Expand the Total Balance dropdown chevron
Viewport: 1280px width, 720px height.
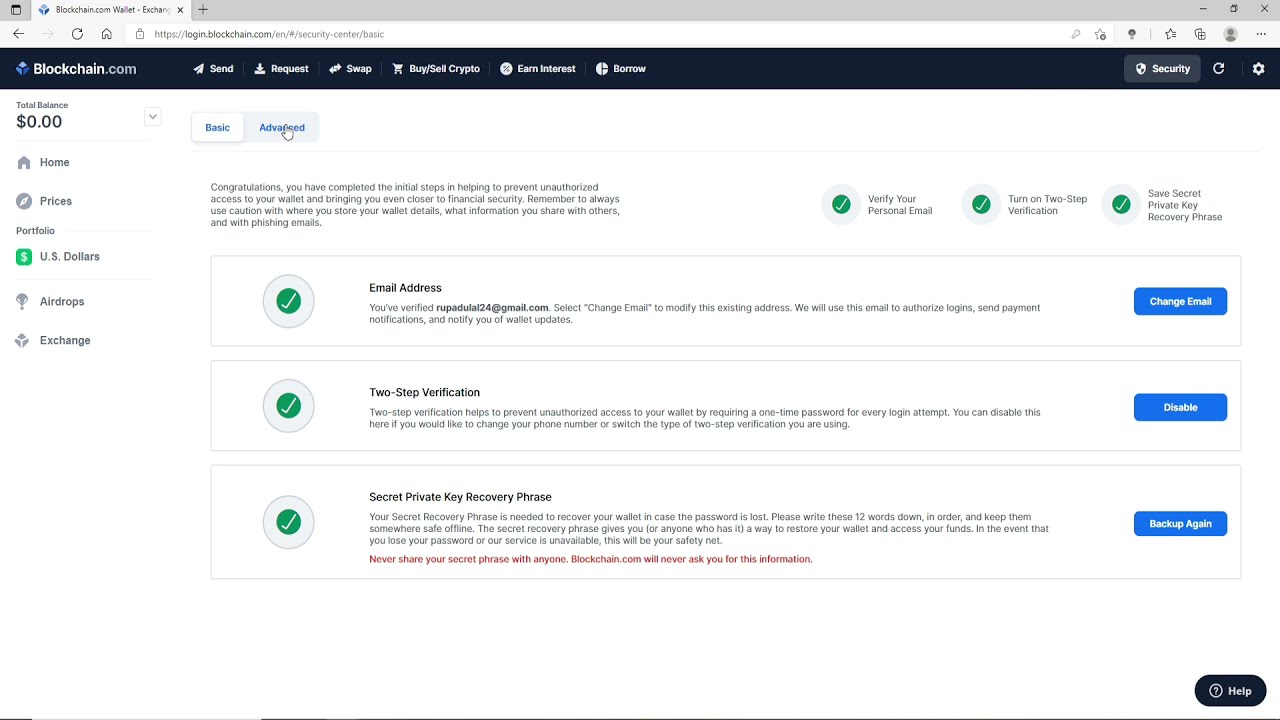pos(152,116)
